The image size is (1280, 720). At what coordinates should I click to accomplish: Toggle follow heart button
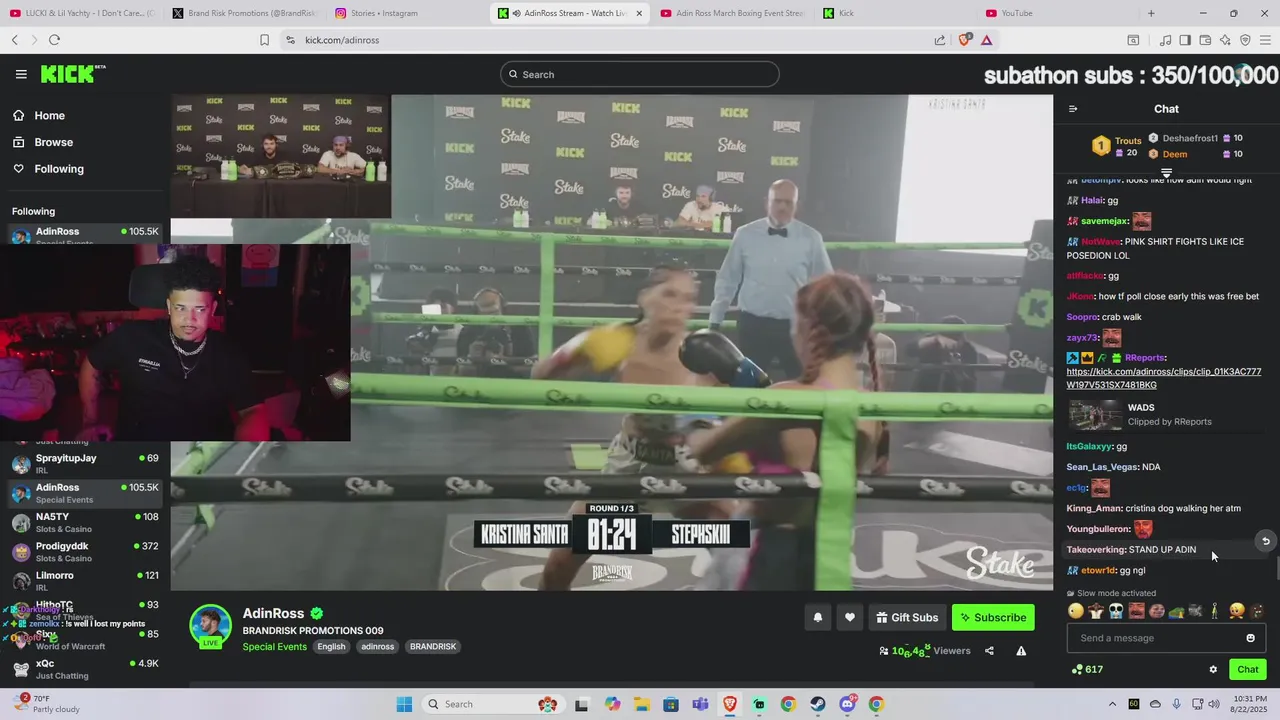point(850,618)
